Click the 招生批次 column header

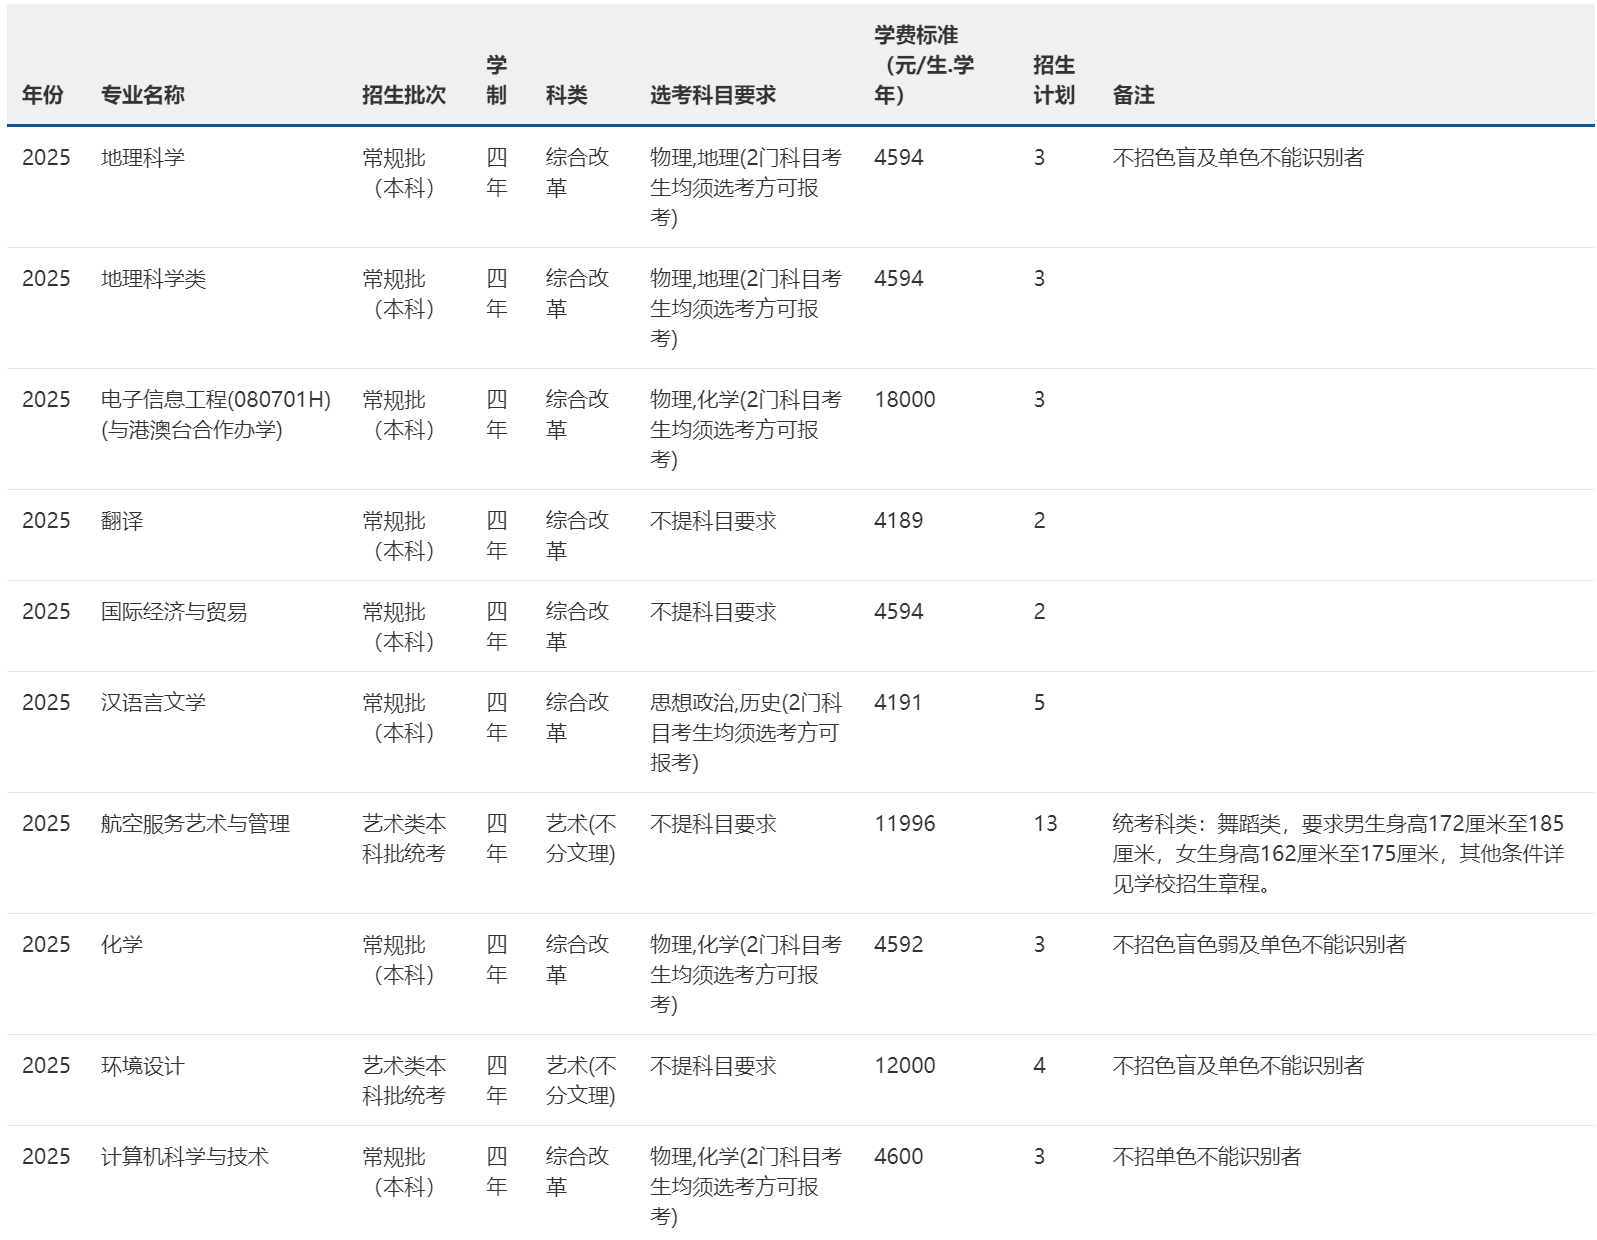click(x=404, y=95)
